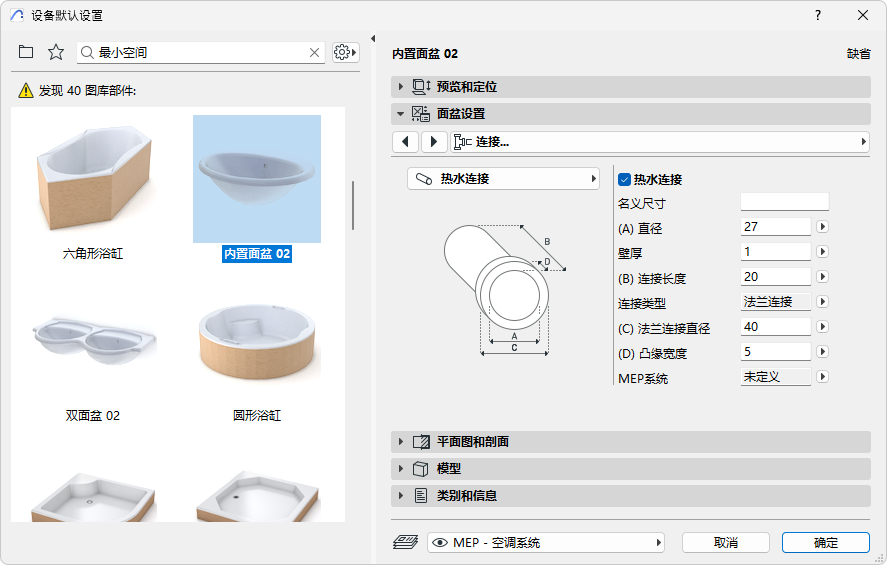Click the 面盆设置 panel icon
The width and height of the screenshot is (887, 565).
421,114
